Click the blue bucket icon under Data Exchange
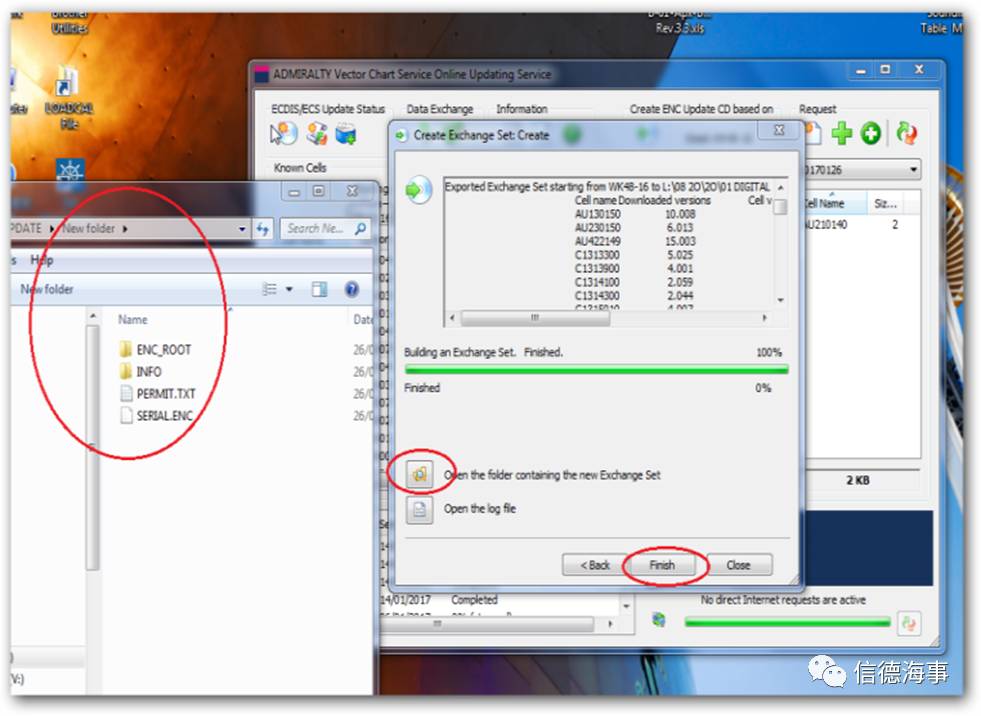 (346, 133)
